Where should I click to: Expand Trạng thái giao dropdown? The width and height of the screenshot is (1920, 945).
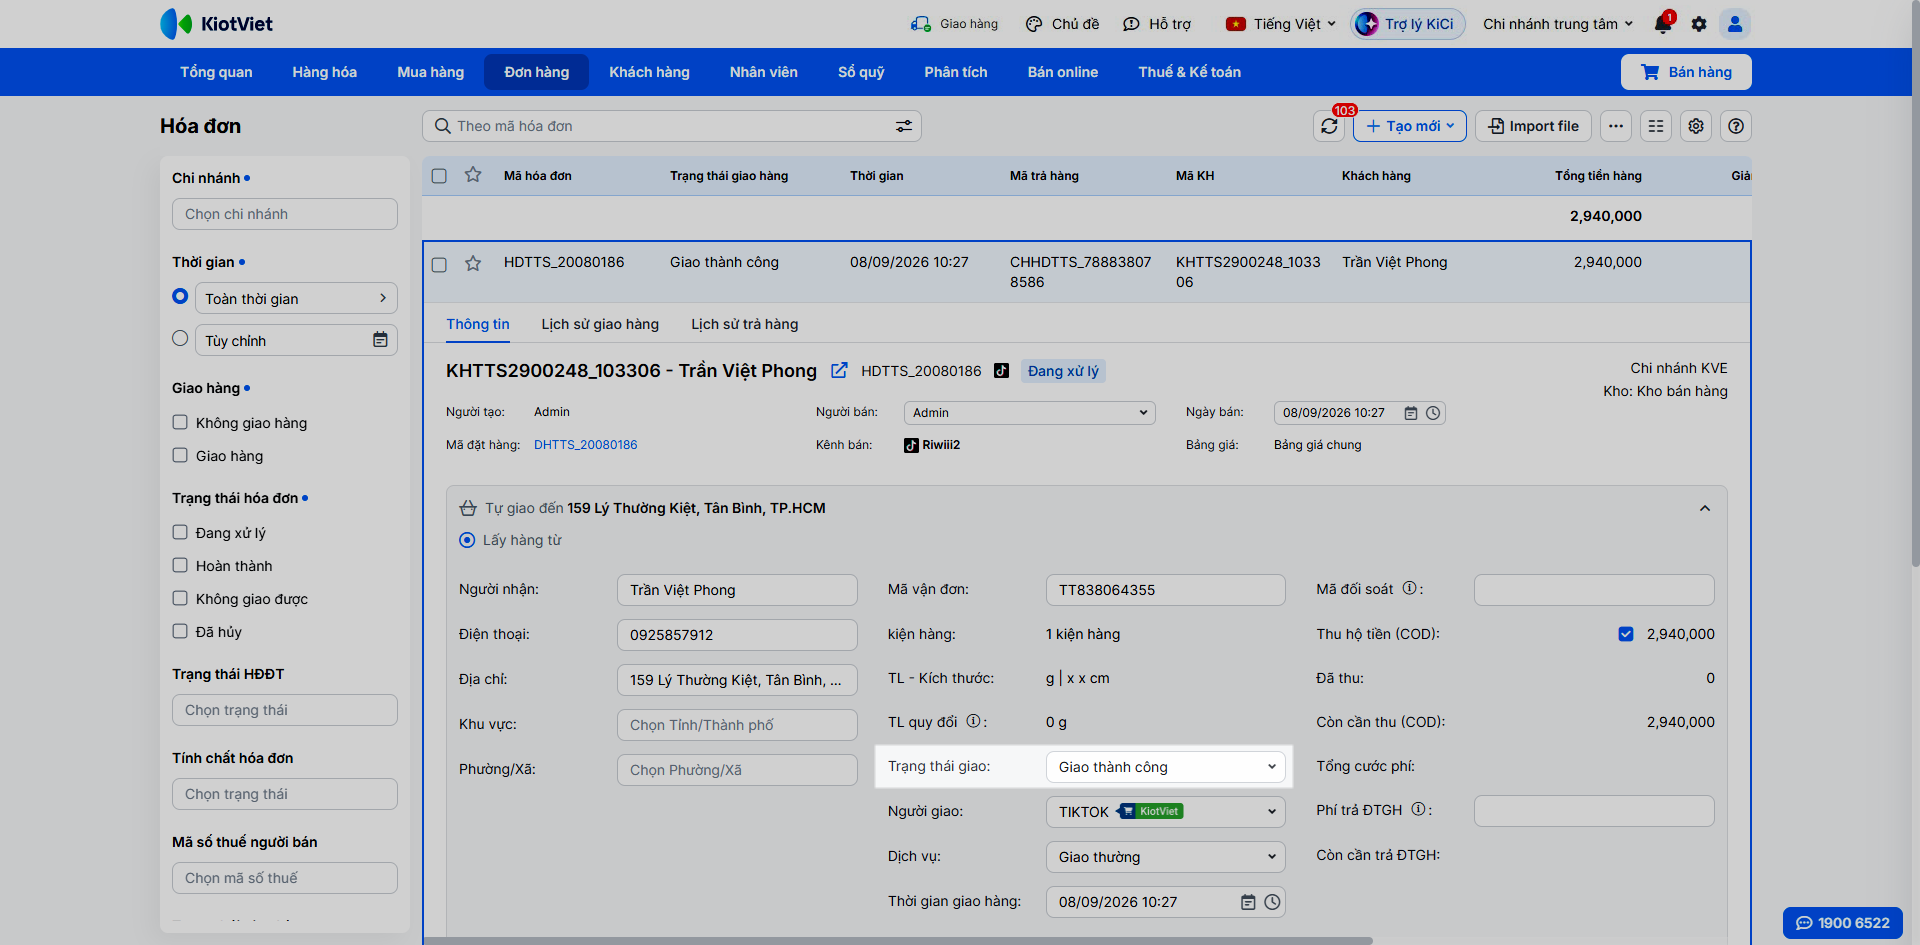point(1166,767)
